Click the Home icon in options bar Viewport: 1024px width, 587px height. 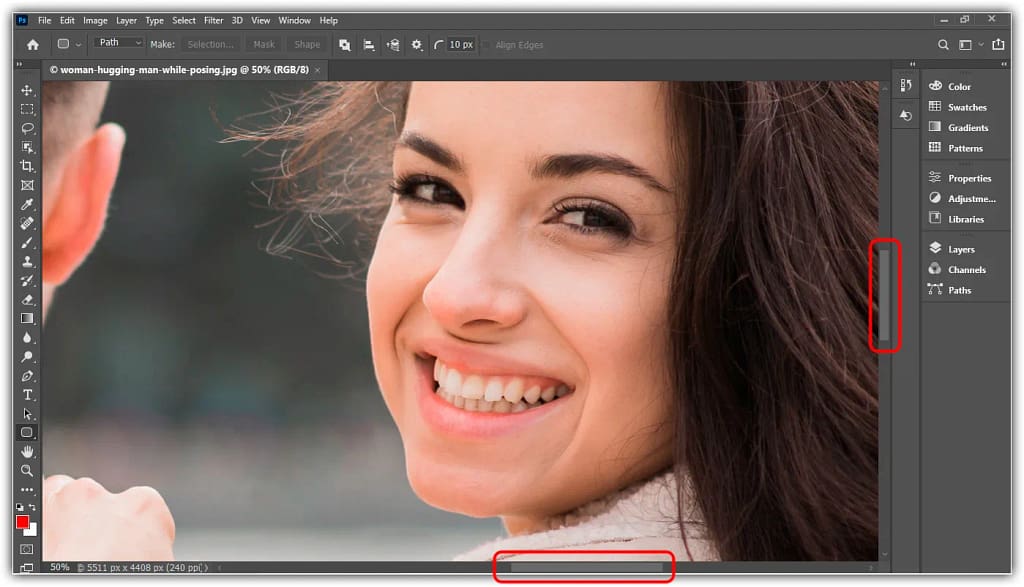click(32, 44)
